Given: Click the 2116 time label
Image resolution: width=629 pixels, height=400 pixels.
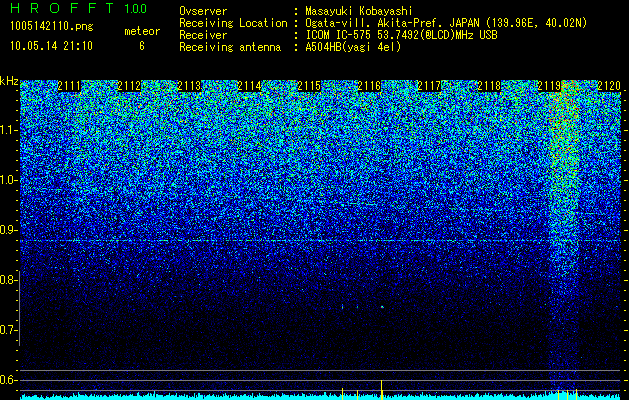Looking at the screenshot, I should tap(369, 86).
